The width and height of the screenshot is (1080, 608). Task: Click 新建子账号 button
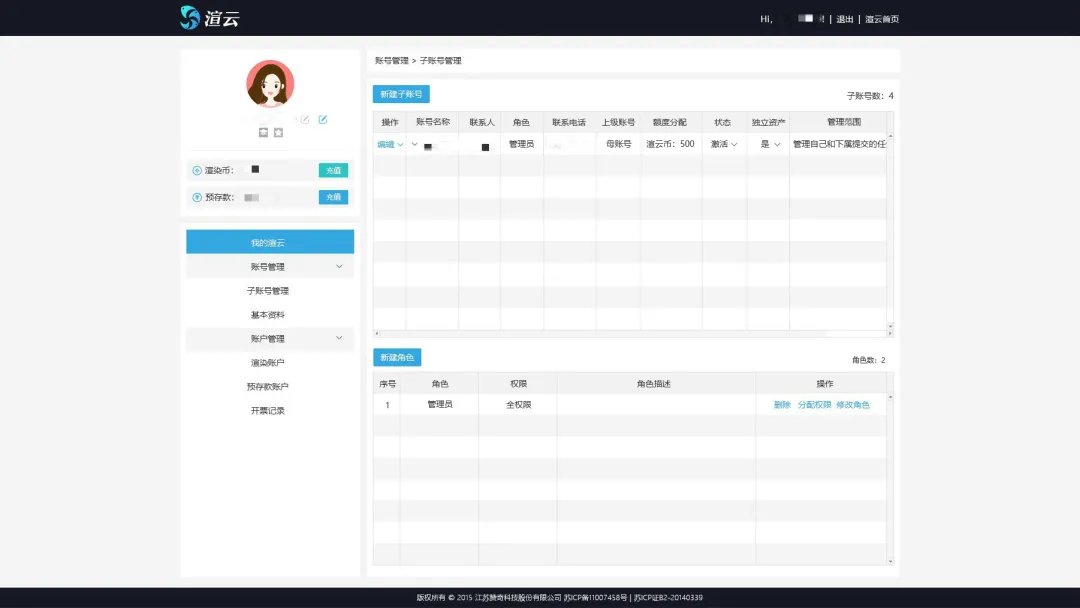click(x=401, y=95)
